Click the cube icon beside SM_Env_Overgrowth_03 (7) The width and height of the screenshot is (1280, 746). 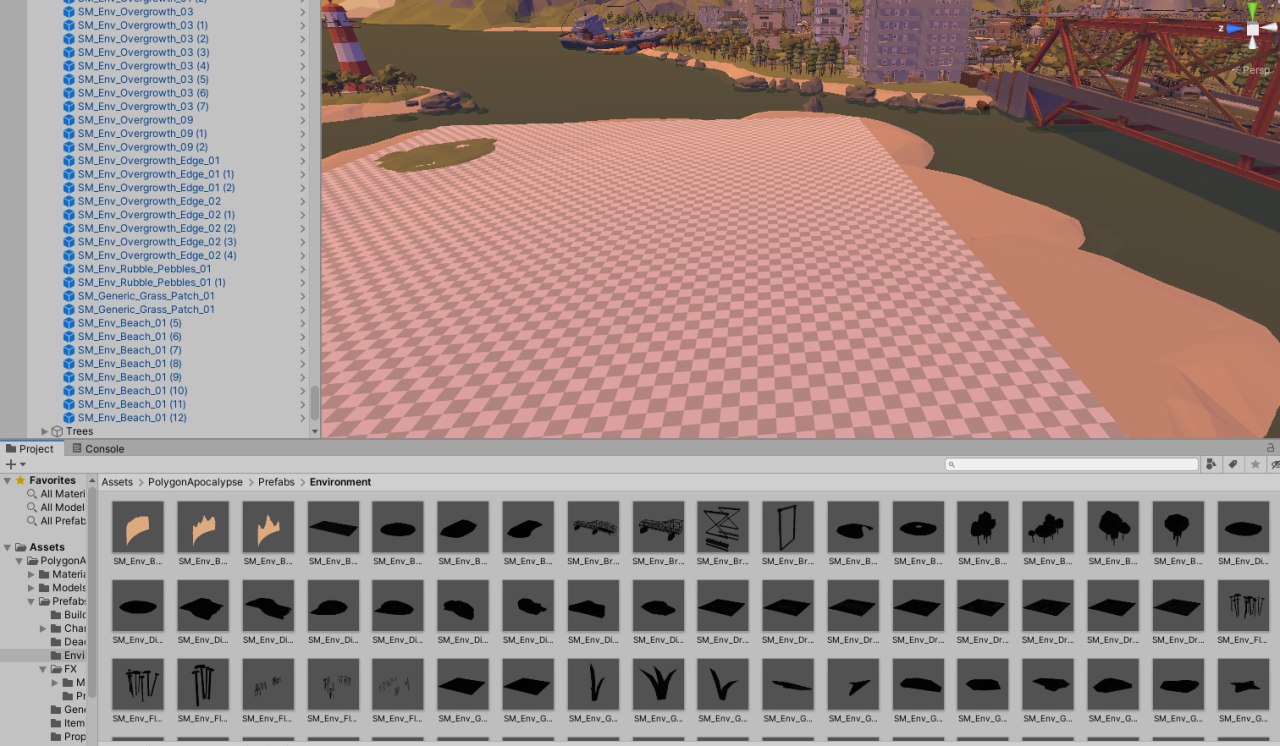[x=69, y=107]
